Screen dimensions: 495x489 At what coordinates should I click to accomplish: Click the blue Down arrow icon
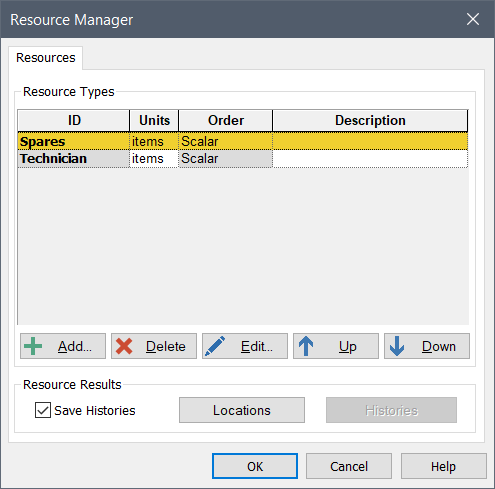coord(397,346)
